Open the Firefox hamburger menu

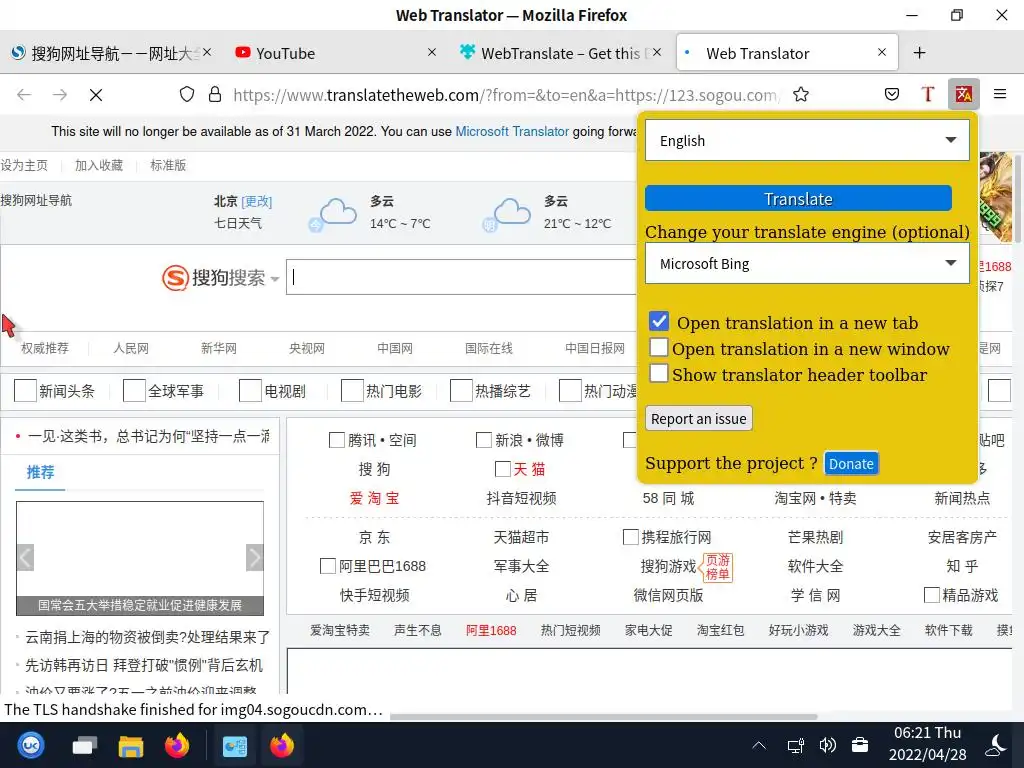click(1000, 95)
